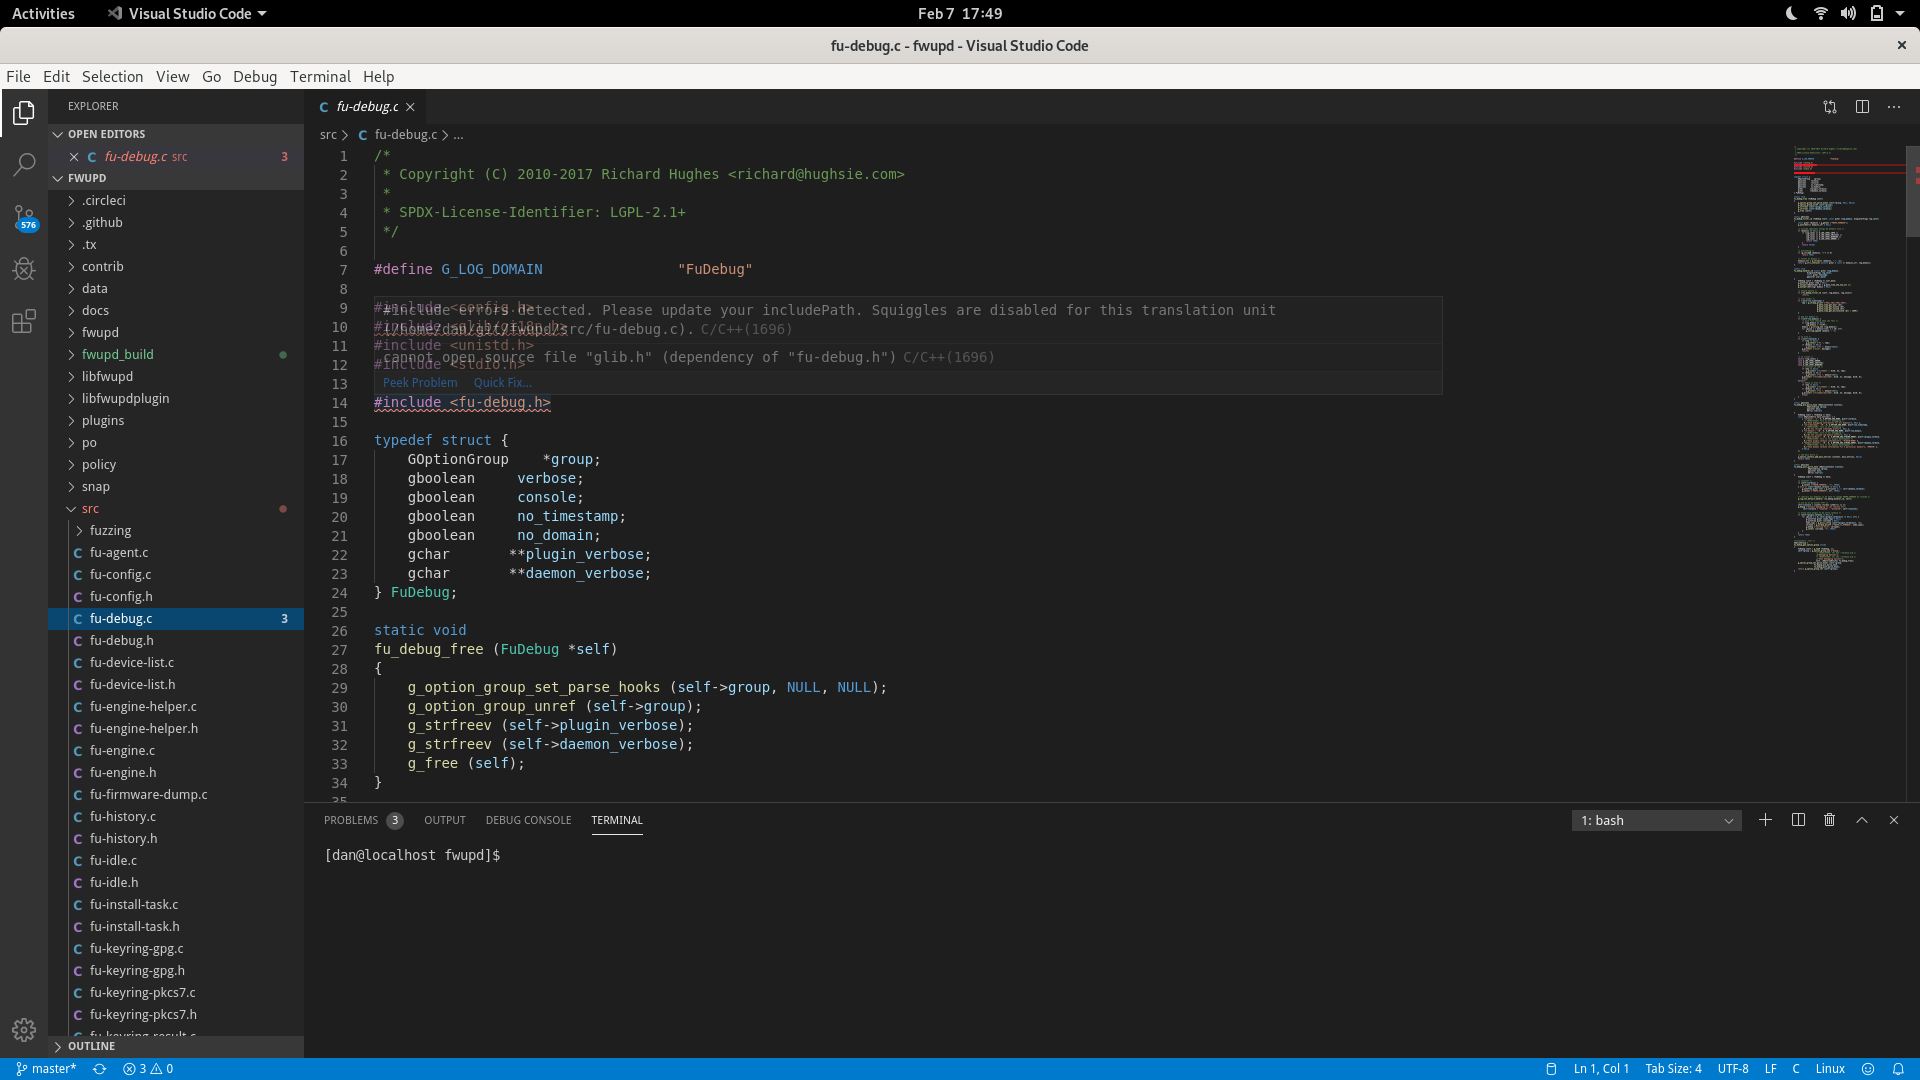Click the bash terminal prompt line
Image resolution: width=1920 pixels, height=1080 pixels.
pyautogui.click(x=412, y=856)
